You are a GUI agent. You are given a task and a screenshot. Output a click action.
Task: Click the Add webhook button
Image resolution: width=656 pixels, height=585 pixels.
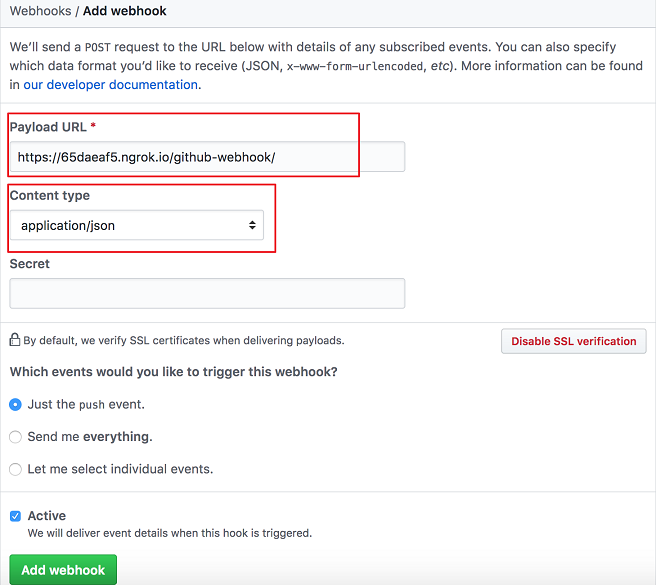tap(63, 570)
